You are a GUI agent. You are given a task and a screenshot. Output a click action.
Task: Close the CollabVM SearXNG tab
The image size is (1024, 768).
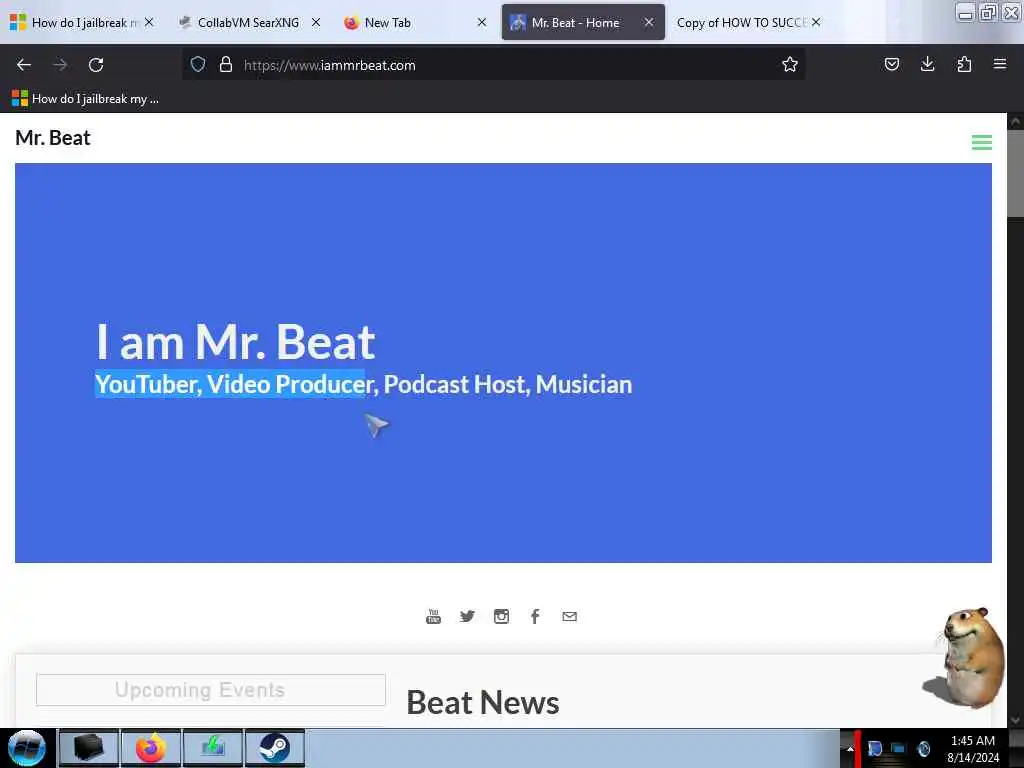click(x=316, y=22)
